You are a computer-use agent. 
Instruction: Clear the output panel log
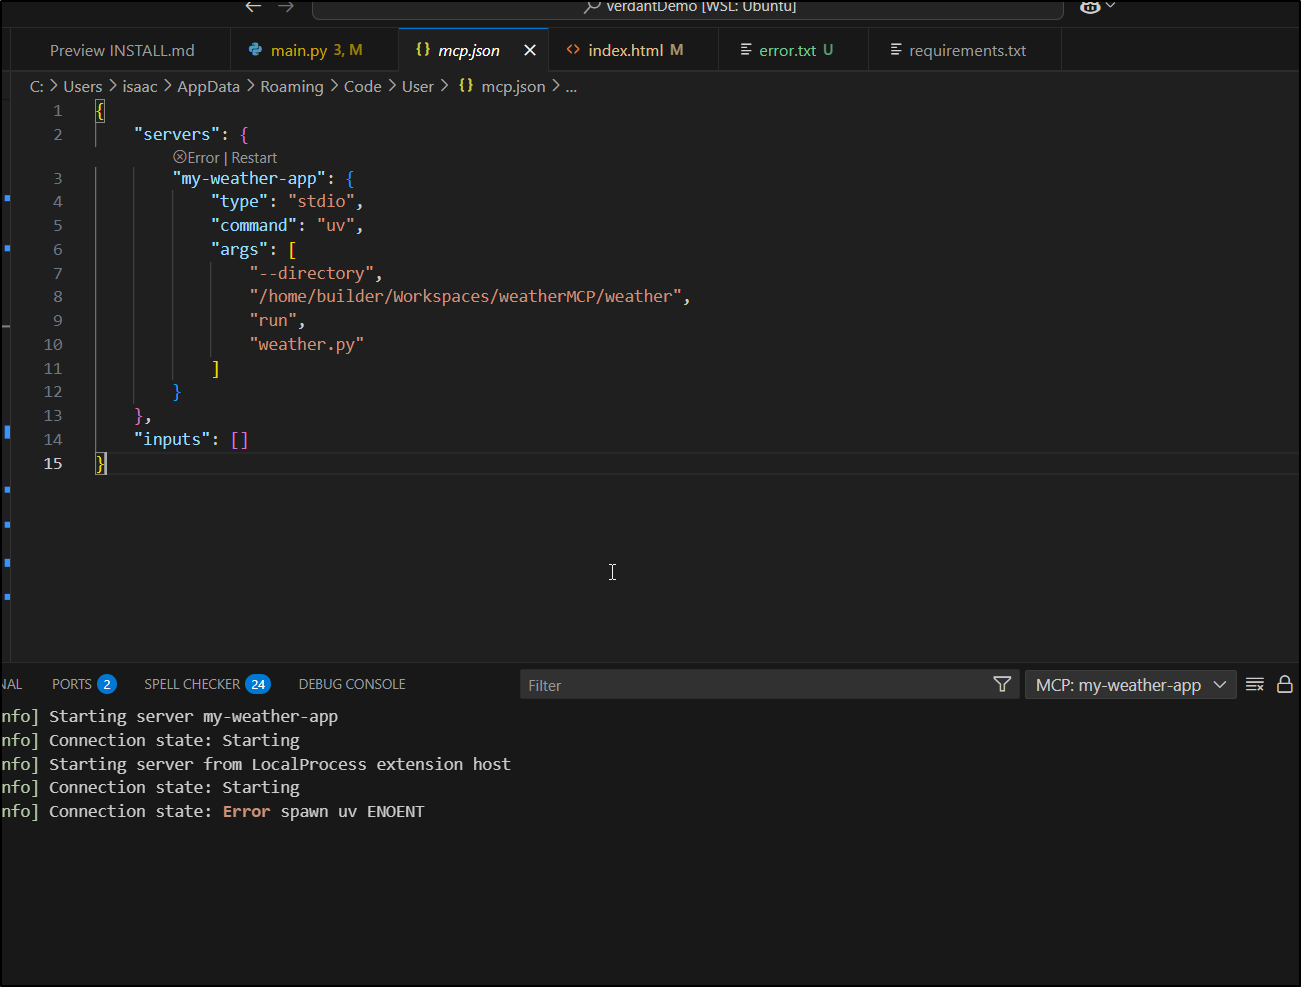coord(1255,684)
